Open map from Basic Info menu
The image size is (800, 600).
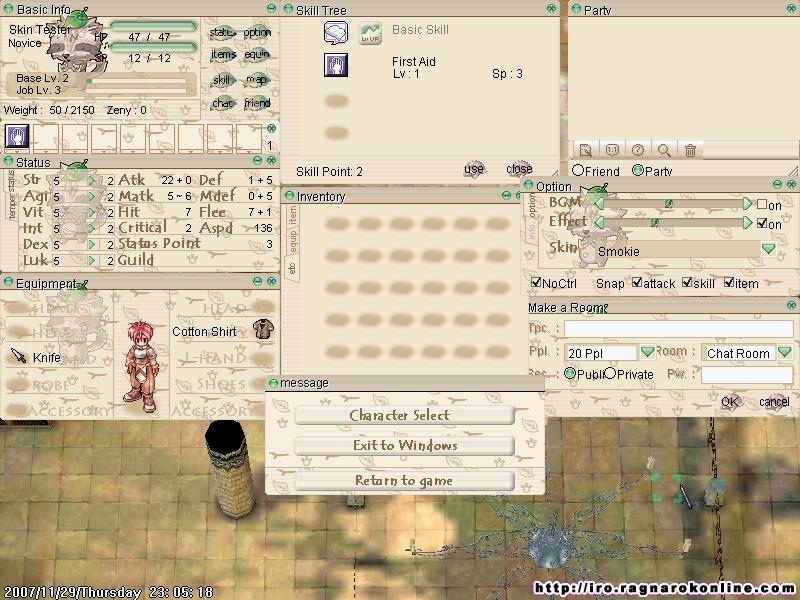click(257, 80)
